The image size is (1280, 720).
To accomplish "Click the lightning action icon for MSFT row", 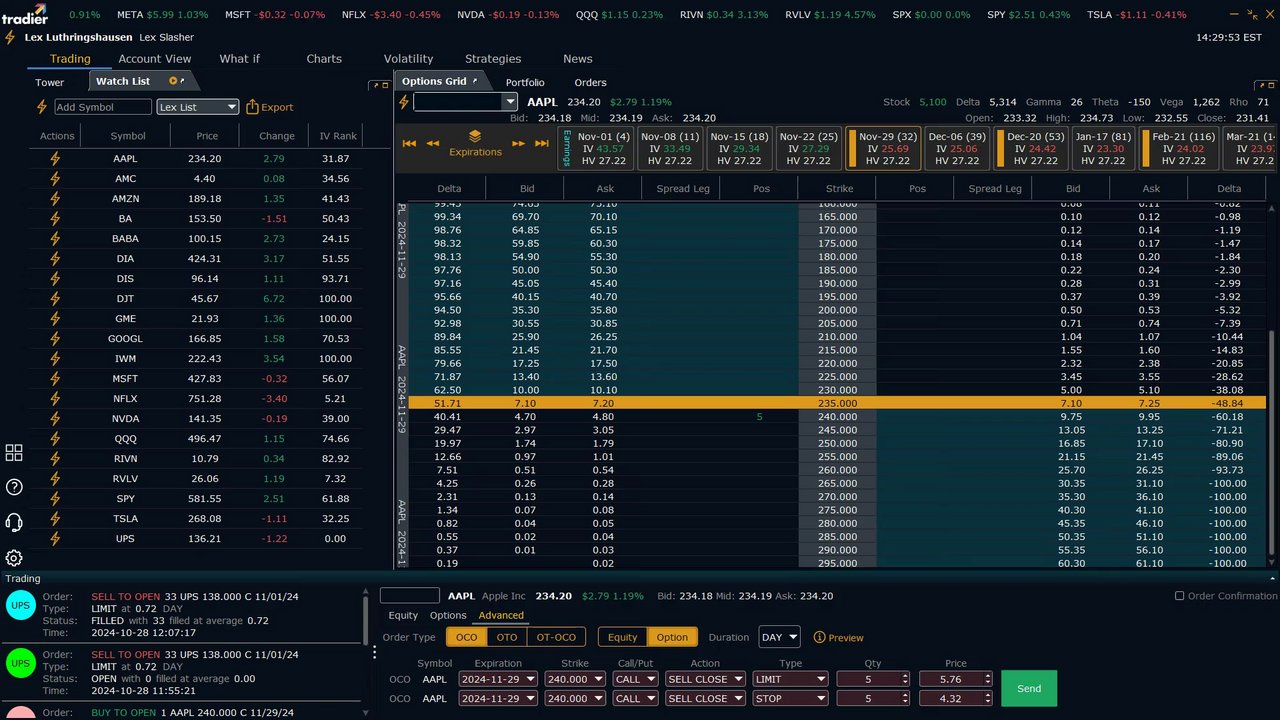I will point(55,379).
